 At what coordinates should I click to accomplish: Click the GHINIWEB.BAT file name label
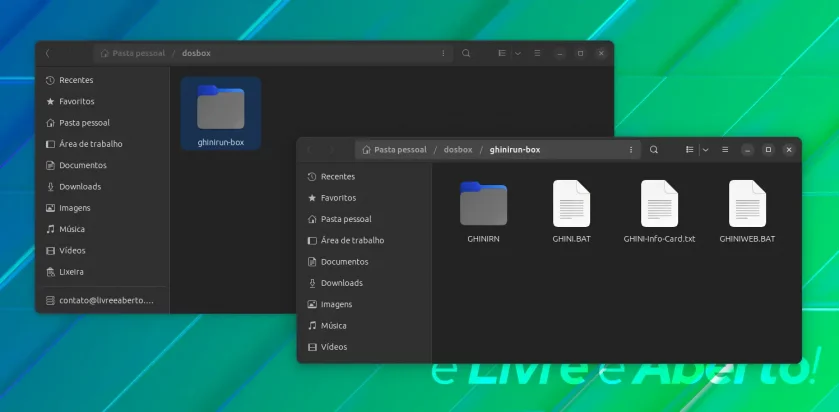tap(747, 239)
